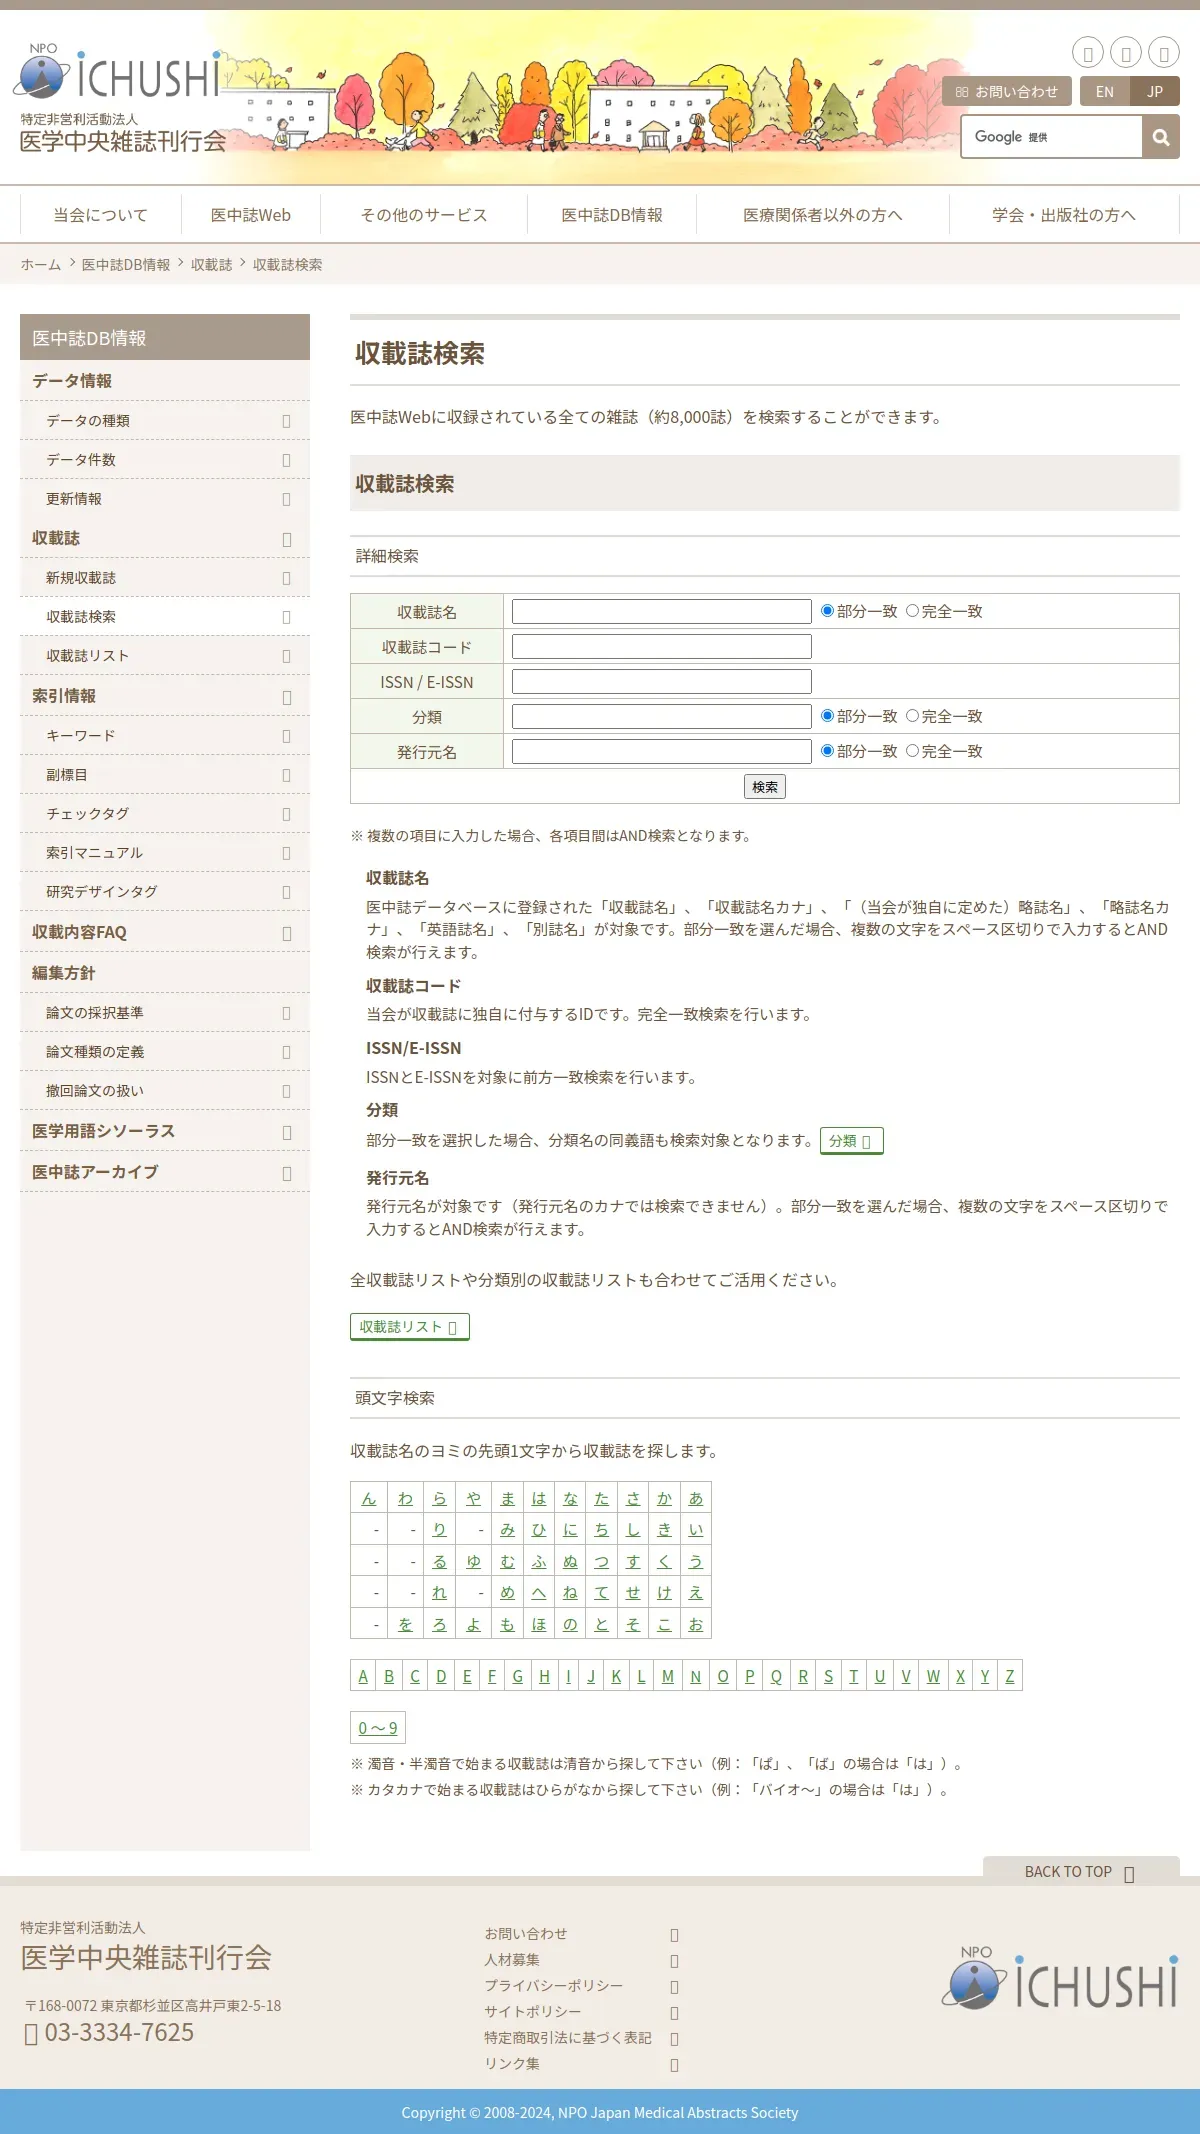
Task: Select 部分一致 for 分類
Action: click(827, 716)
